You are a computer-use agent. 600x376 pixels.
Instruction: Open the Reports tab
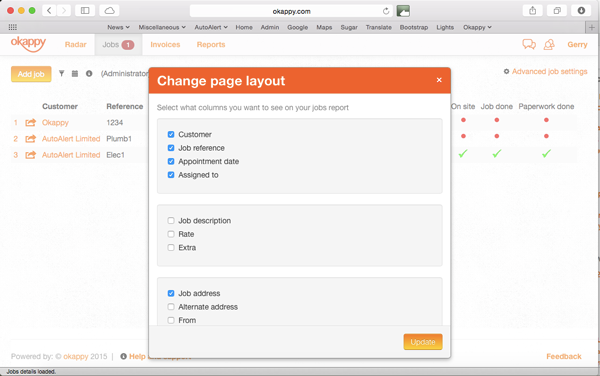pyautogui.click(x=211, y=44)
